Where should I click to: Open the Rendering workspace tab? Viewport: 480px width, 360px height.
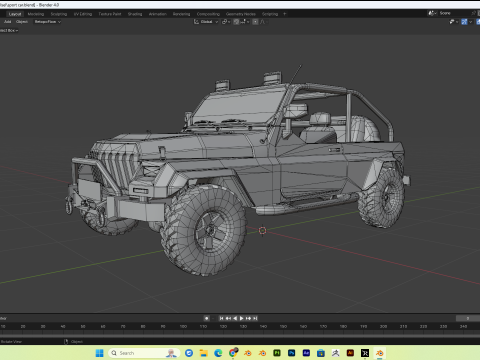coord(181,14)
